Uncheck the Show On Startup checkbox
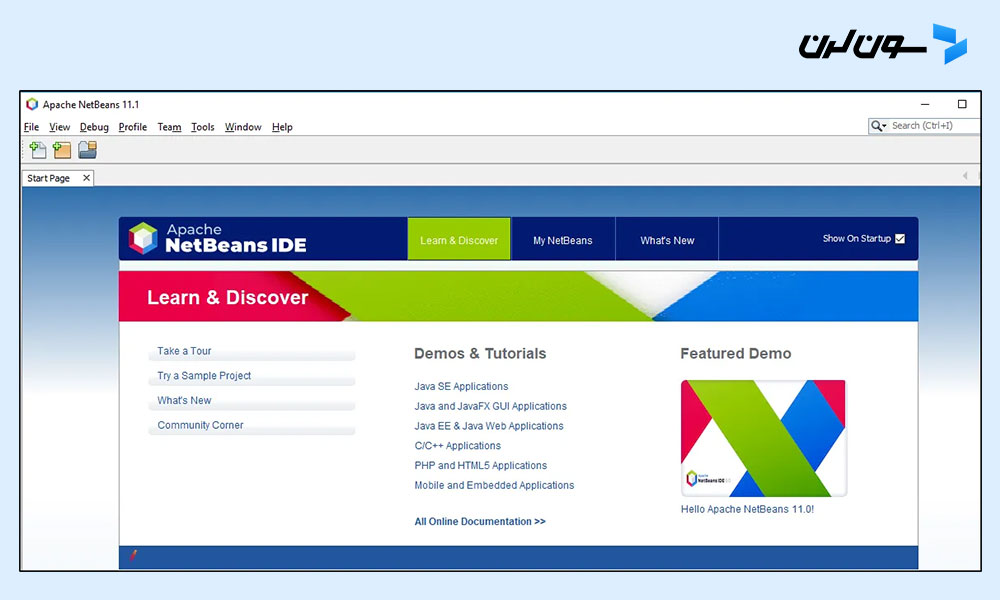This screenshot has width=1000, height=600. 900,239
